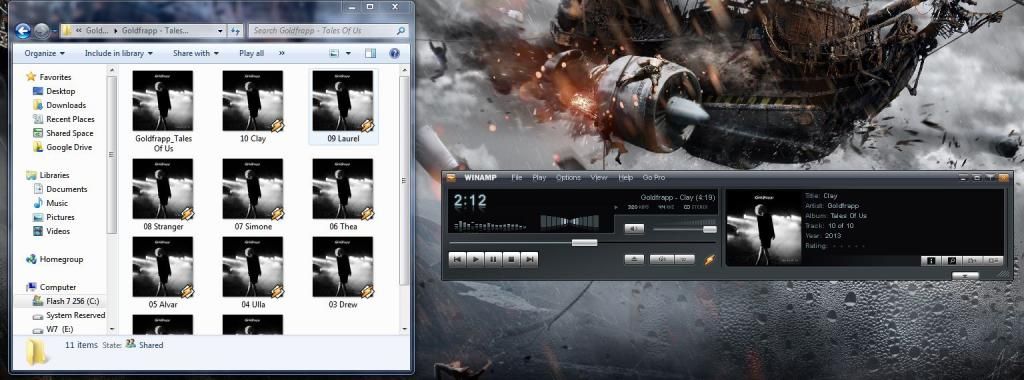Open the Winamp File menu

click(517, 178)
